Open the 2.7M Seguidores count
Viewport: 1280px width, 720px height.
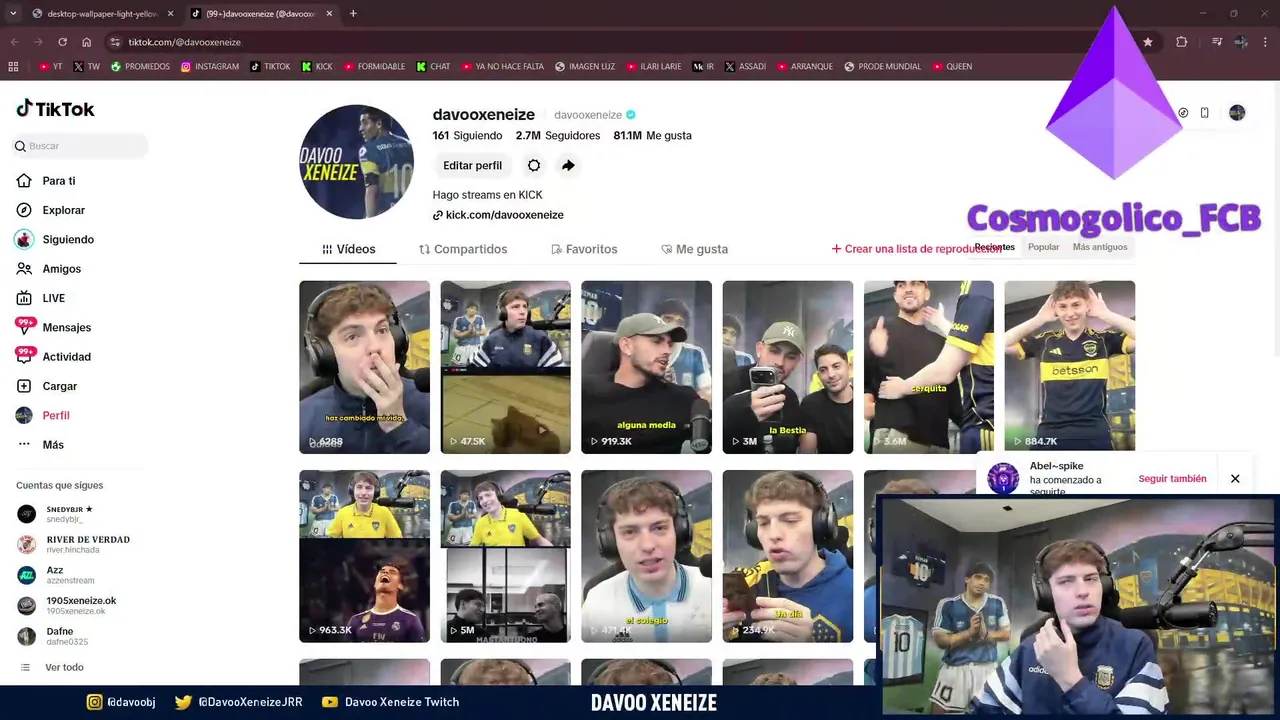558,135
